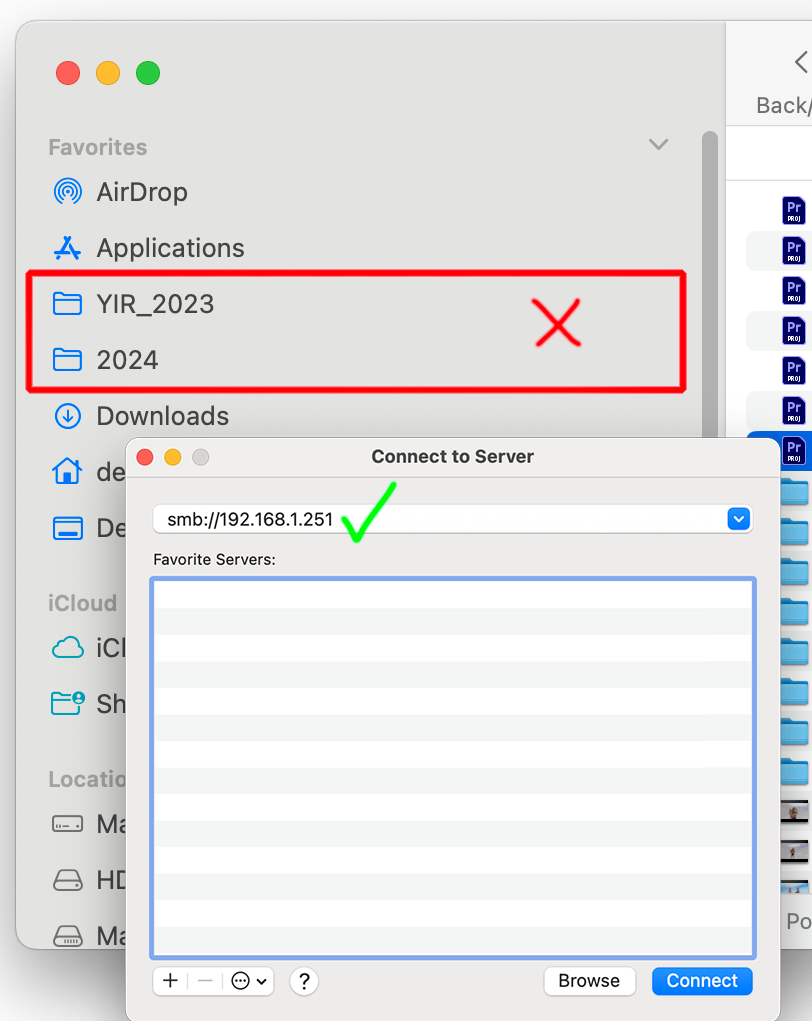Viewport: 812px width, 1021px height.
Task: Select the 2024 folder in Favorites
Action: (105, 360)
